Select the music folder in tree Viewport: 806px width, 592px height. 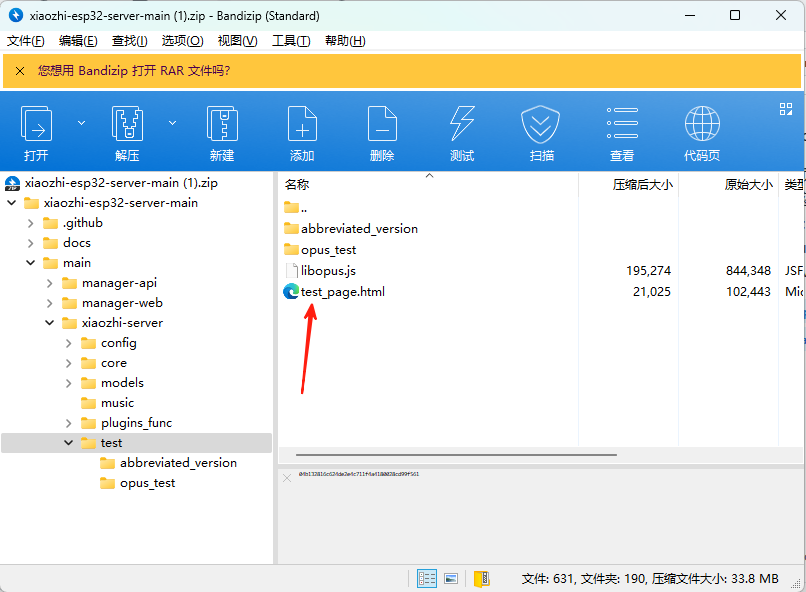[117, 403]
